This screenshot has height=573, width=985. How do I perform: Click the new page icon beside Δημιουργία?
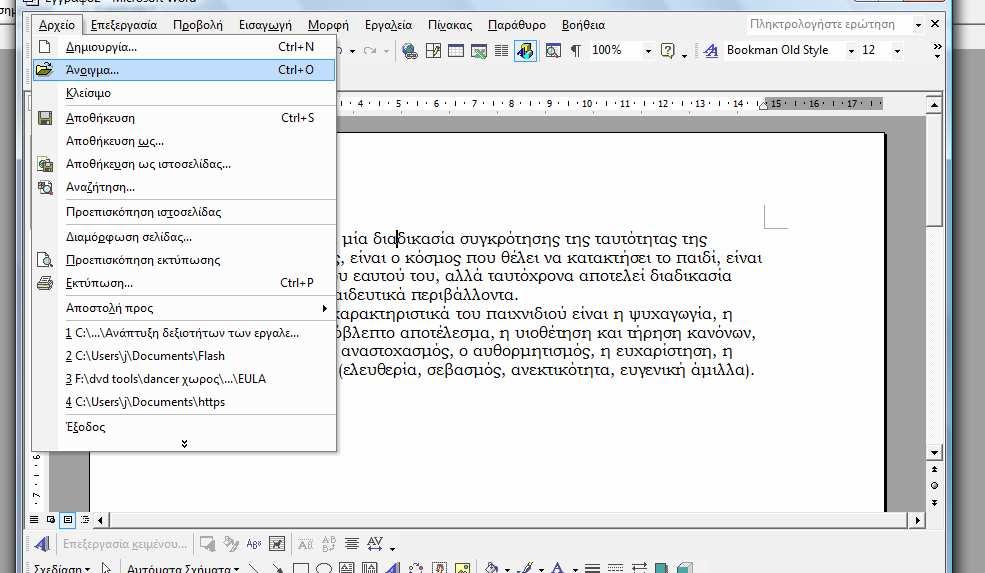[45, 46]
